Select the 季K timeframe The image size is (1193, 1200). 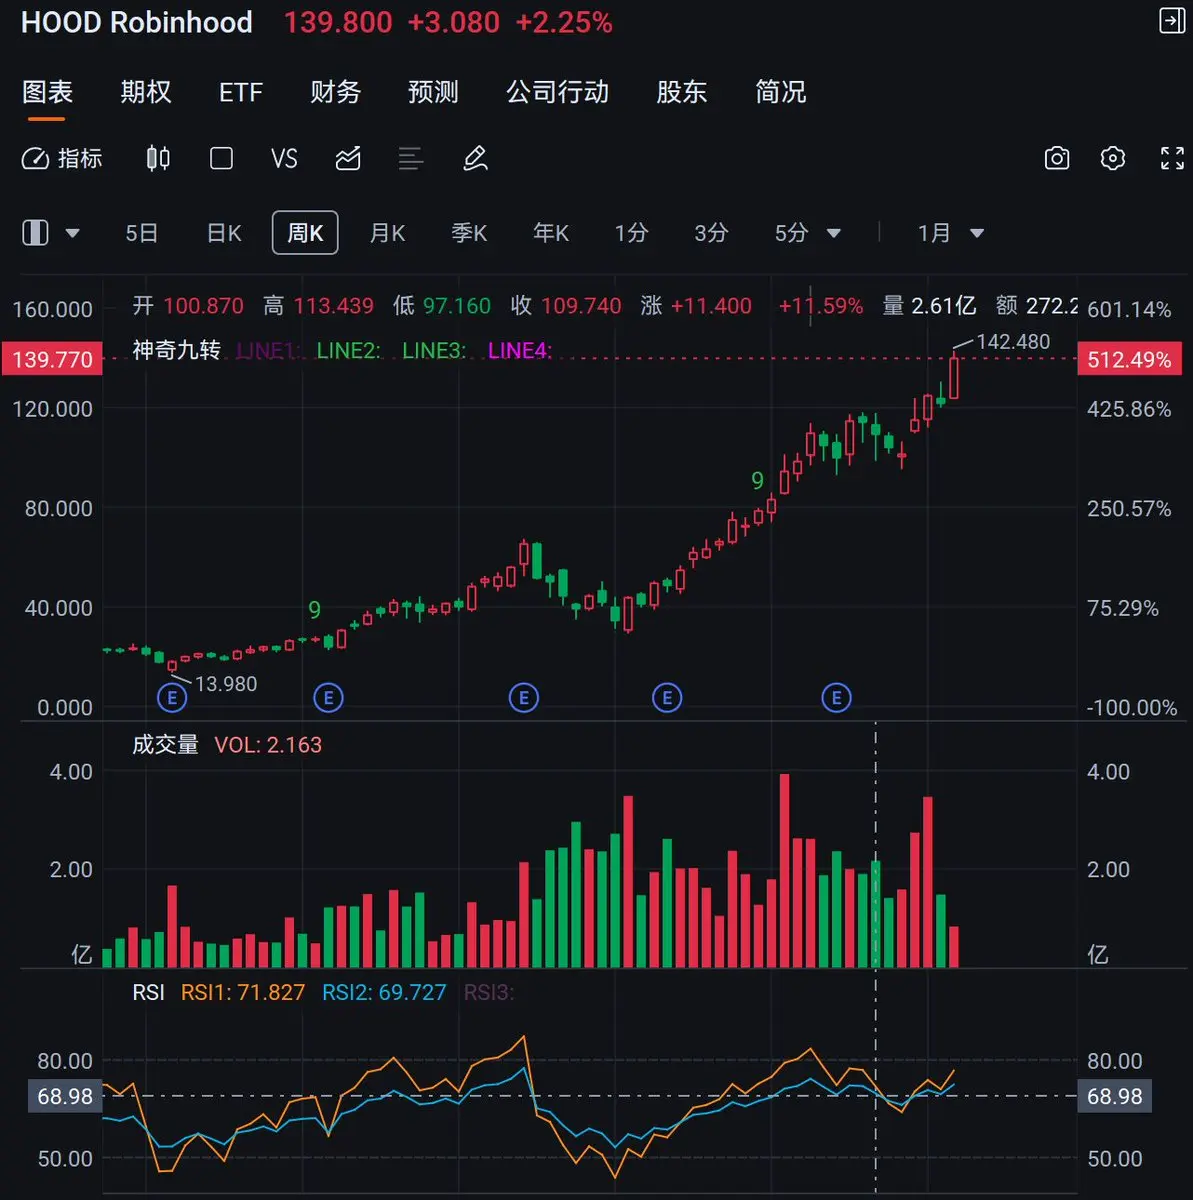(469, 233)
